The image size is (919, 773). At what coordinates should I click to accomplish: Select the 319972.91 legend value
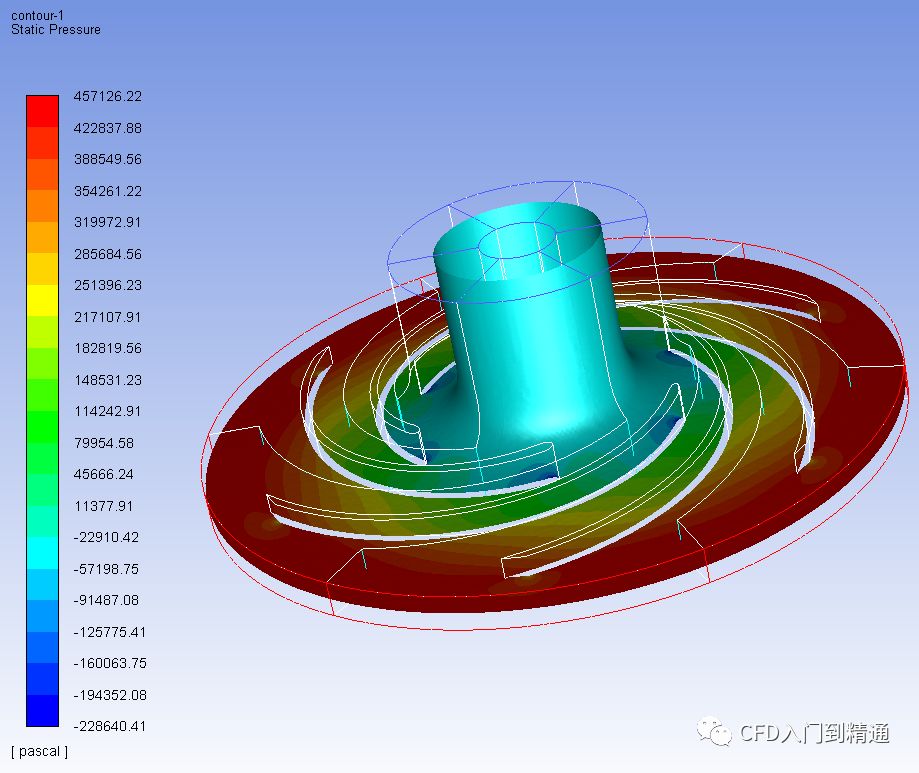click(x=107, y=222)
